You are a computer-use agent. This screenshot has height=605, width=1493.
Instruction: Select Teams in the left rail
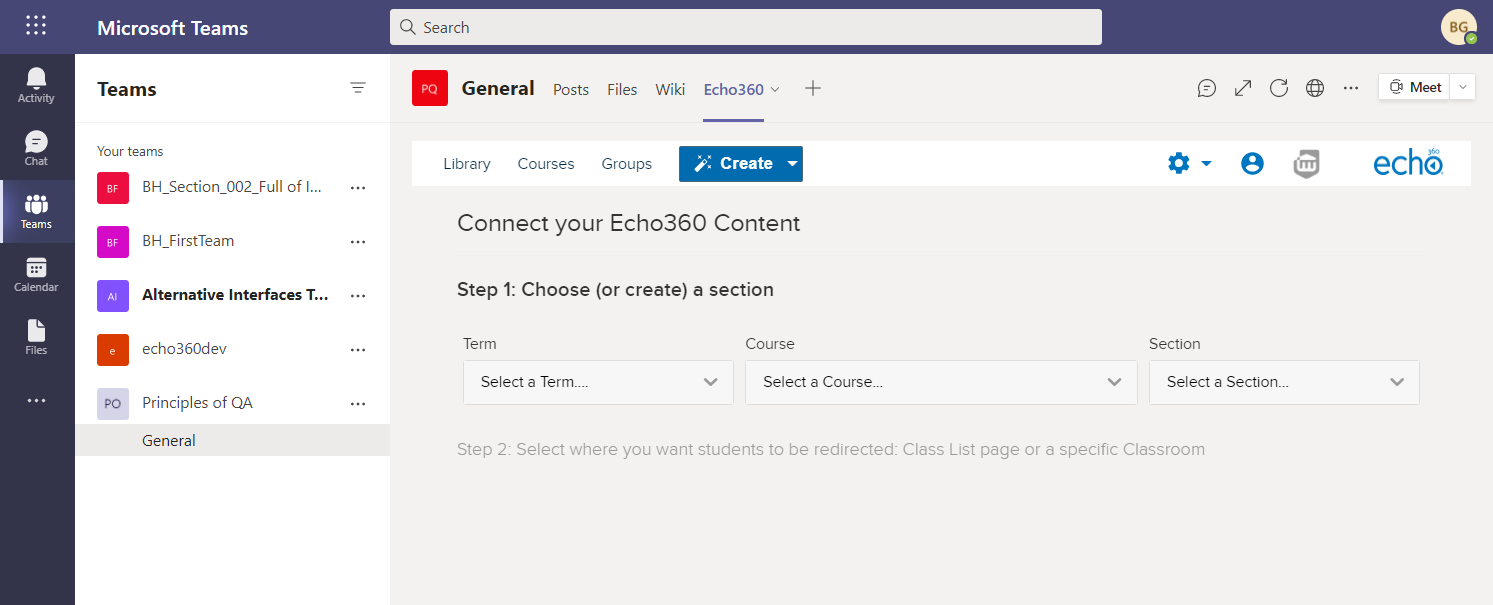pyautogui.click(x=36, y=211)
